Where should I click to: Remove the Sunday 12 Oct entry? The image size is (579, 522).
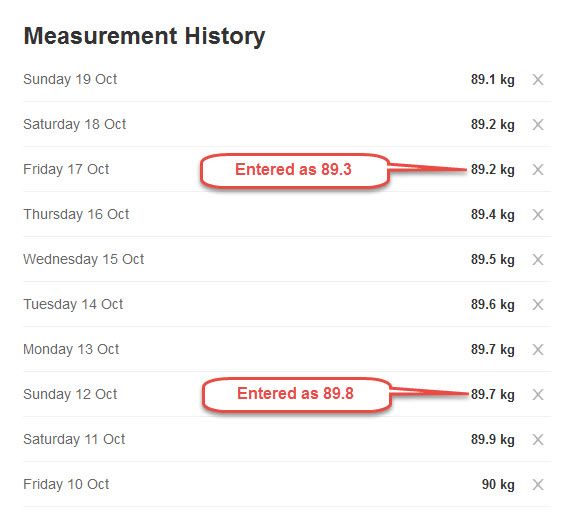[538, 394]
